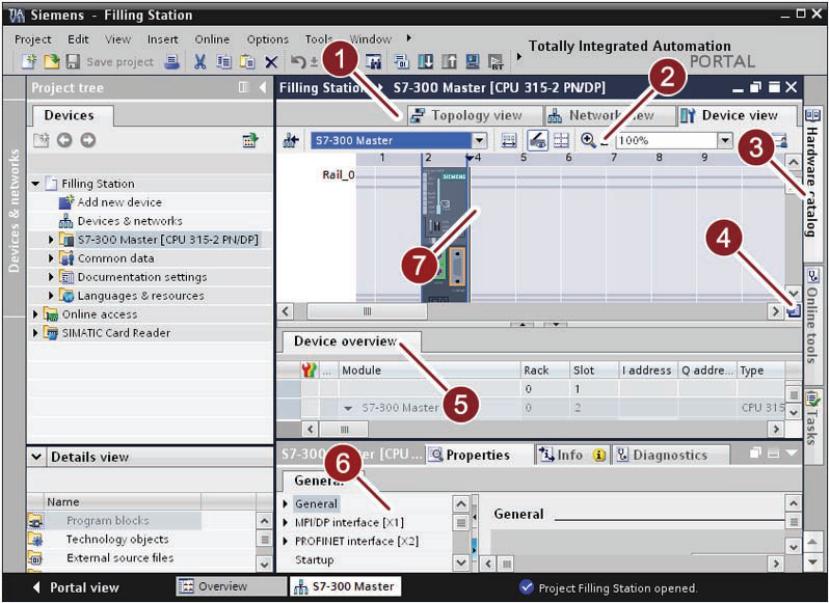The image size is (829, 603).
Task: Select Startup in properties navigation
Action: pyautogui.click(x=314, y=560)
